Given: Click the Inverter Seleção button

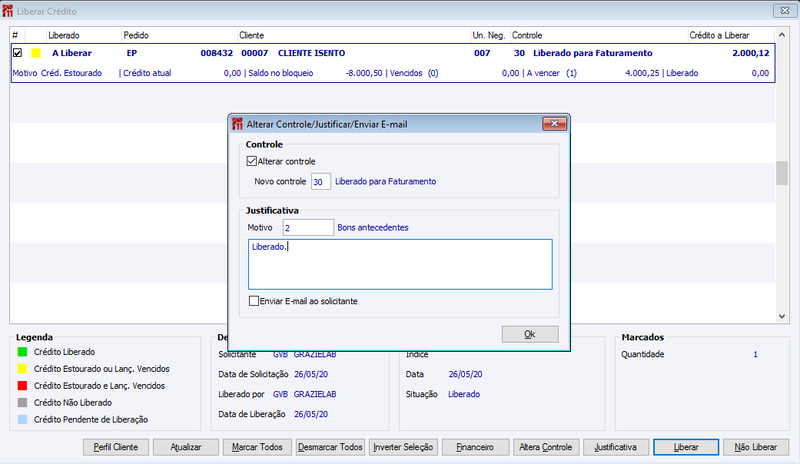Looking at the screenshot, I should coord(403,447).
